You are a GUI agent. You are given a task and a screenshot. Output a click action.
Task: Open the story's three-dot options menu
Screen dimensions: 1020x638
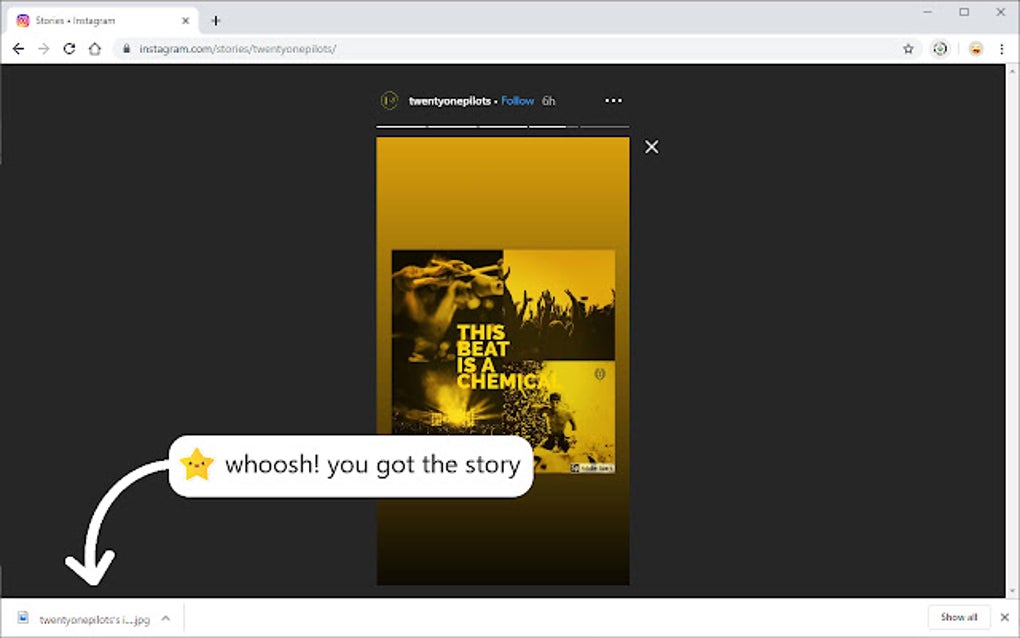613,100
